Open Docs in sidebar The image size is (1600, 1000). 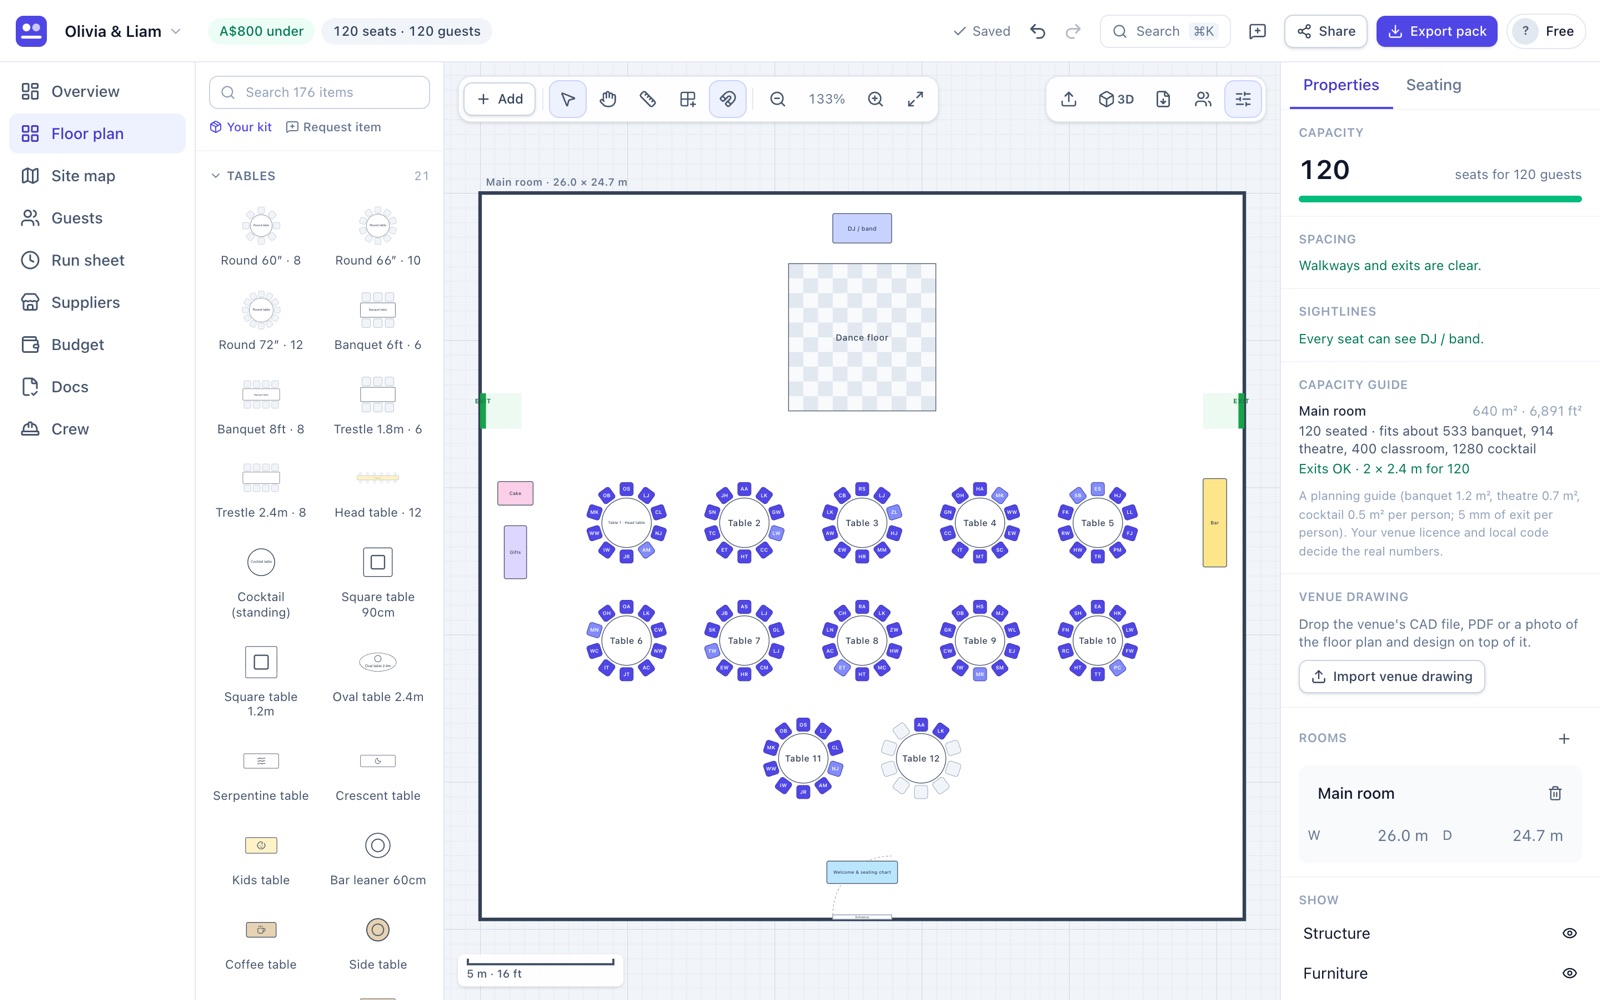[x=97, y=387]
